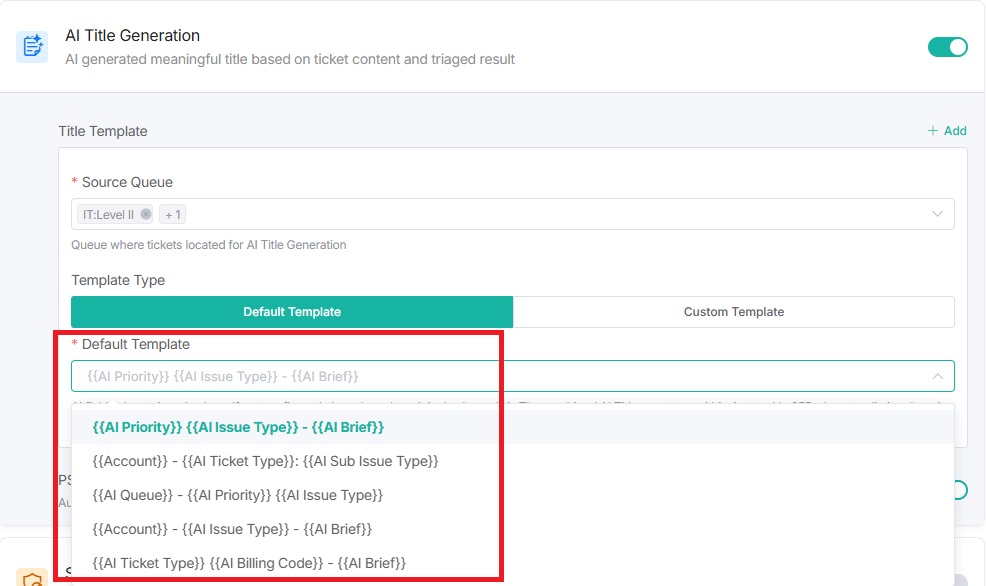Screen dimensions: 986x586
Task: Click inside the Source Queue input area
Action: [x=550, y=214]
